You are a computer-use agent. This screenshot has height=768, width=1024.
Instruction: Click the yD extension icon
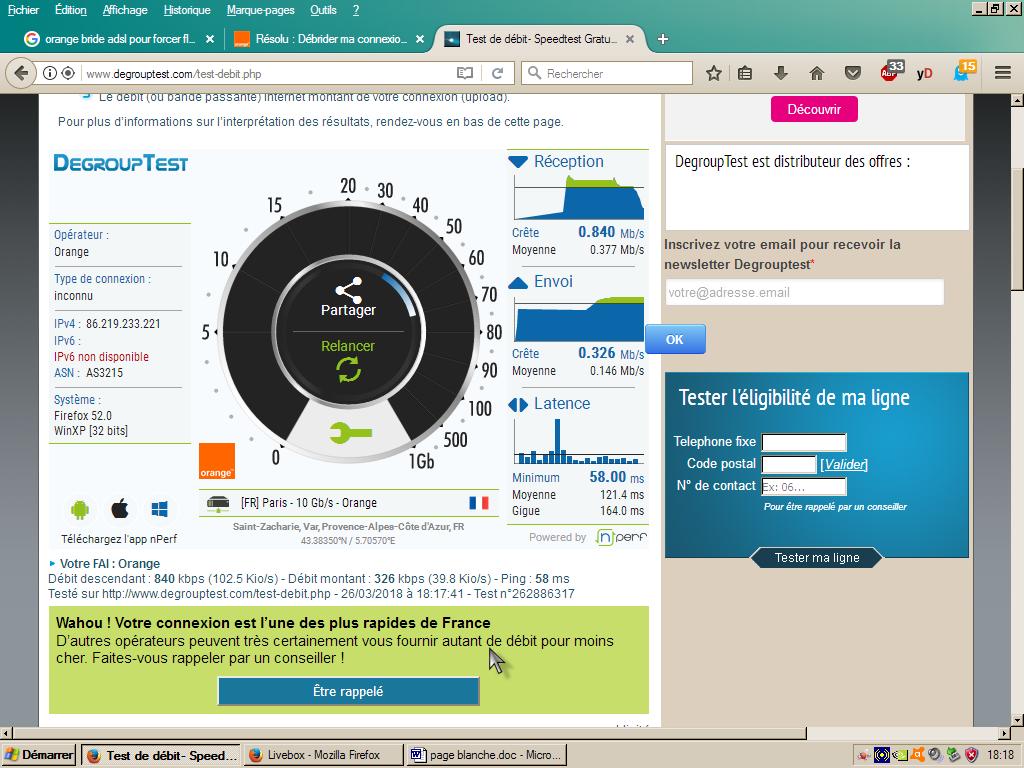[x=924, y=73]
